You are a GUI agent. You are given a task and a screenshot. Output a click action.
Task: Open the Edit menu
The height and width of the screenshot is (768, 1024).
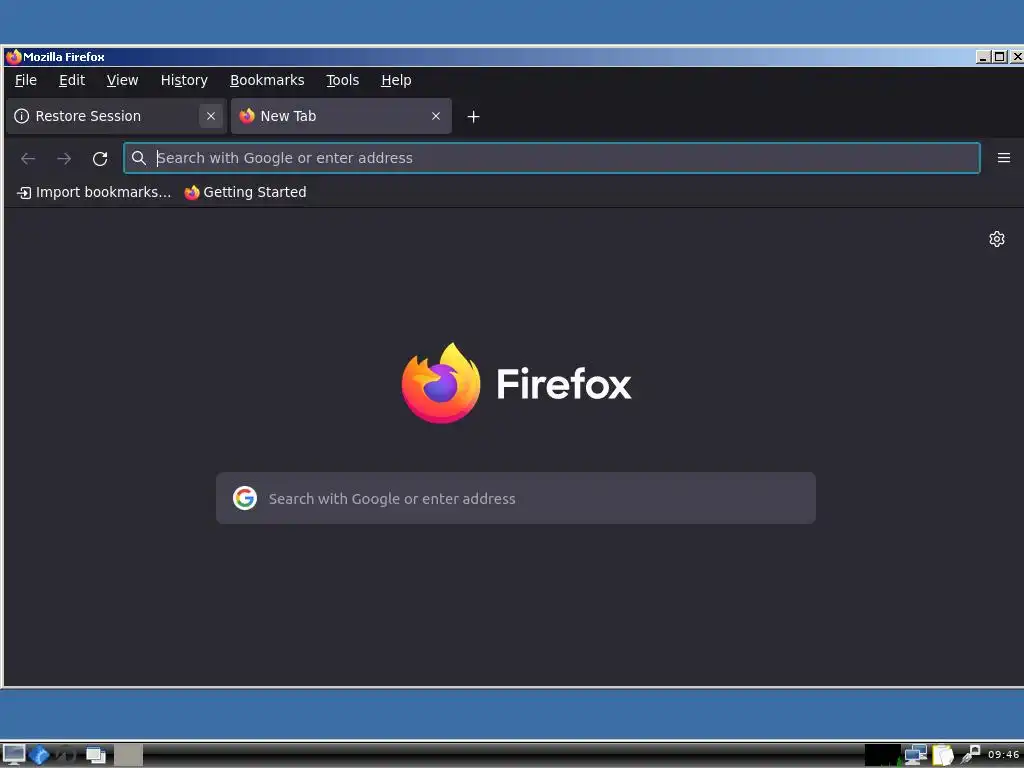72,80
